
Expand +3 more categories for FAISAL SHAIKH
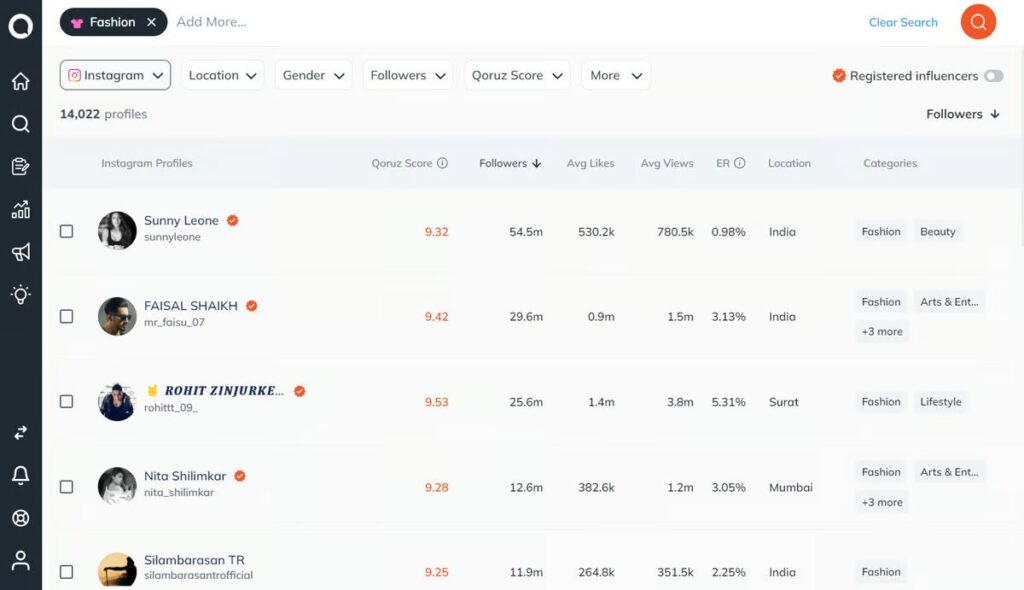coord(882,331)
